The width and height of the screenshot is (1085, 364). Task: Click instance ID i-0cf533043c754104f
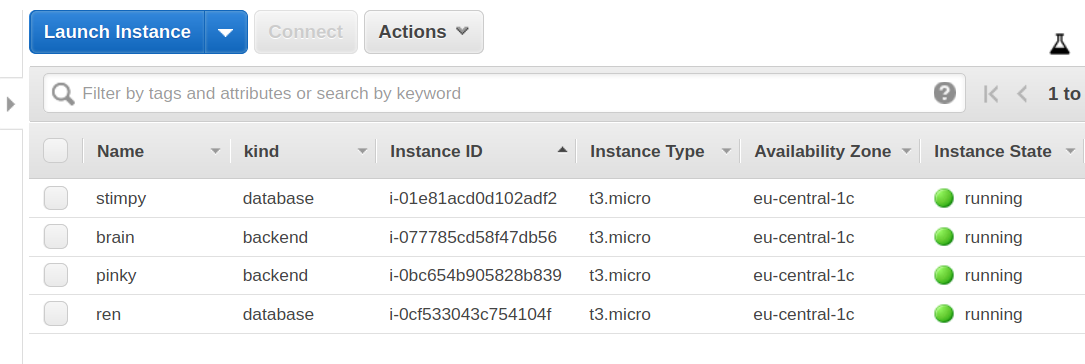(x=470, y=314)
